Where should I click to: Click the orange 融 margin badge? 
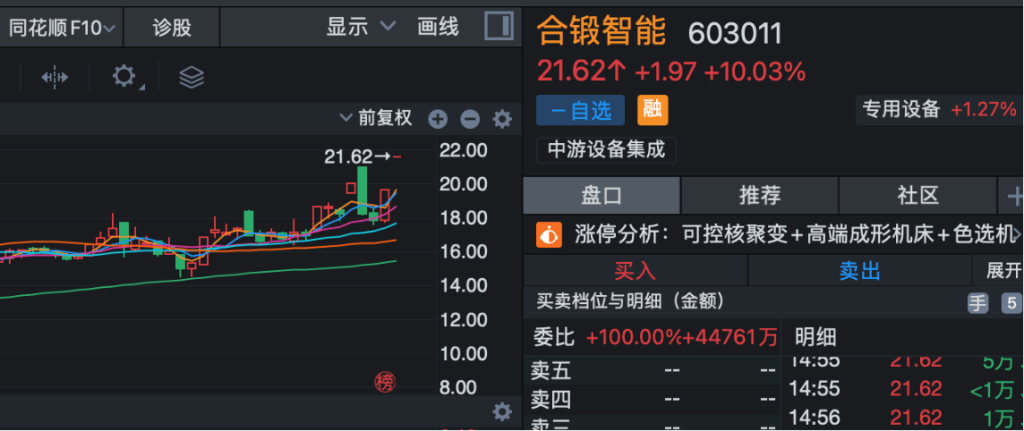coord(653,109)
